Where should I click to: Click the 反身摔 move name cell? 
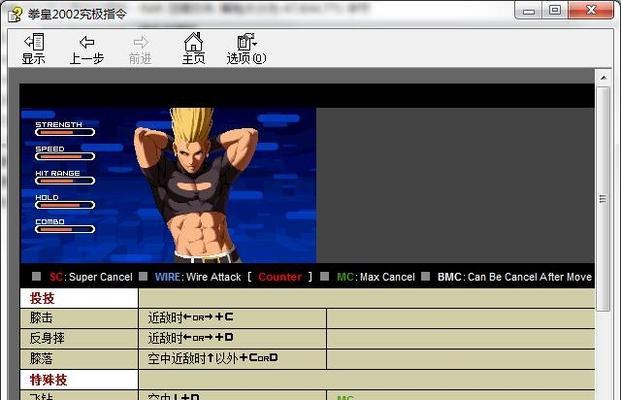79,339
